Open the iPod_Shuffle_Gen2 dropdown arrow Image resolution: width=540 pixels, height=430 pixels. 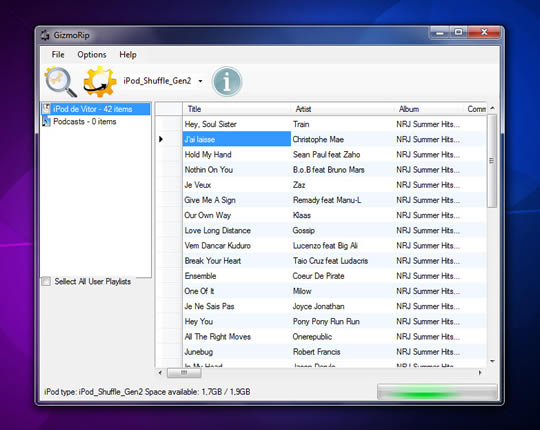pos(200,81)
